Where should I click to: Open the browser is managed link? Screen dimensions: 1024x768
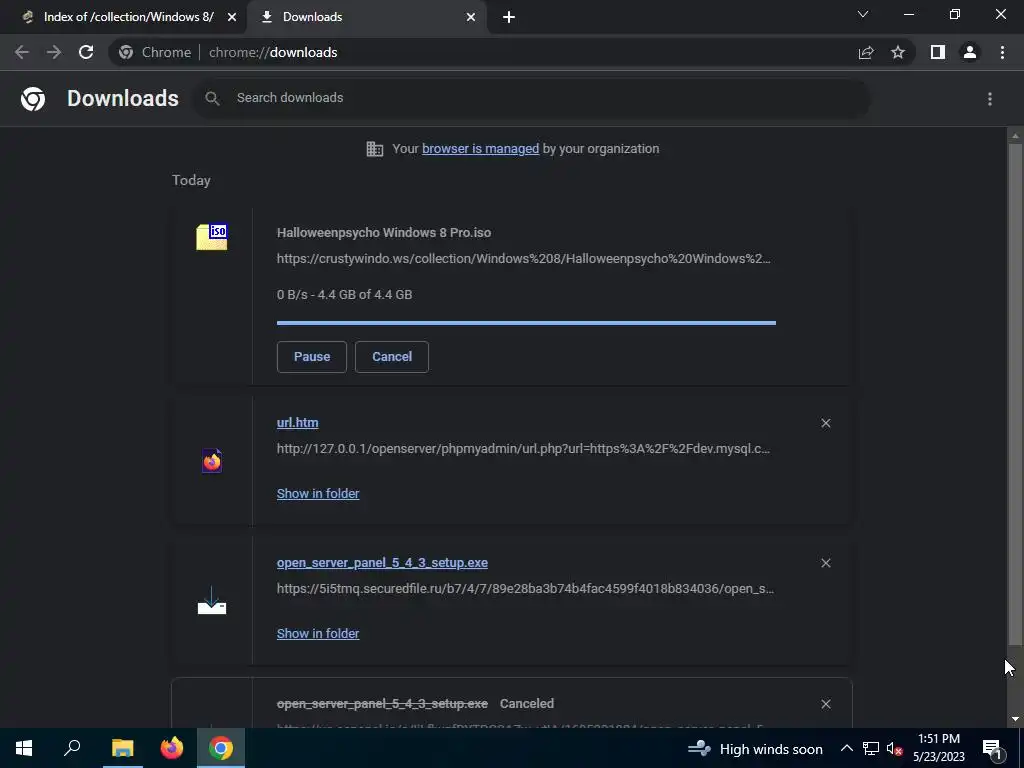click(x=481, y=149)
